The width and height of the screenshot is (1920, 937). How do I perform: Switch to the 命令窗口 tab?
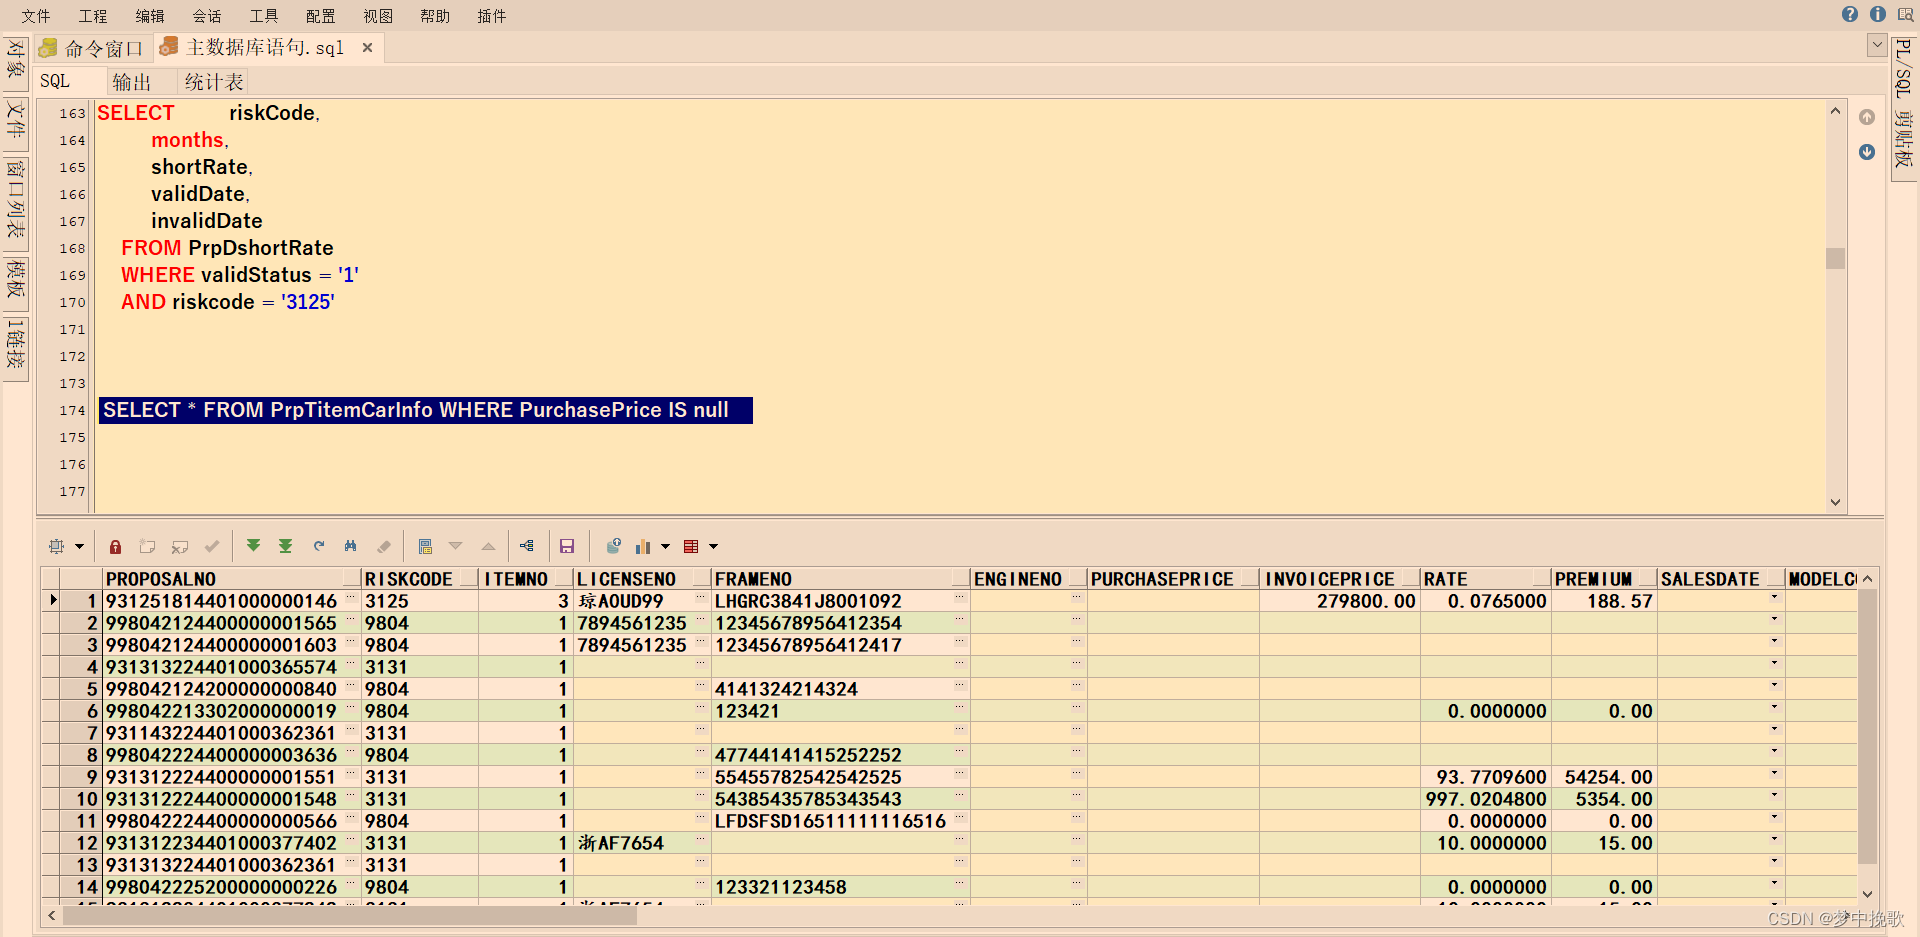pos(93,48)
